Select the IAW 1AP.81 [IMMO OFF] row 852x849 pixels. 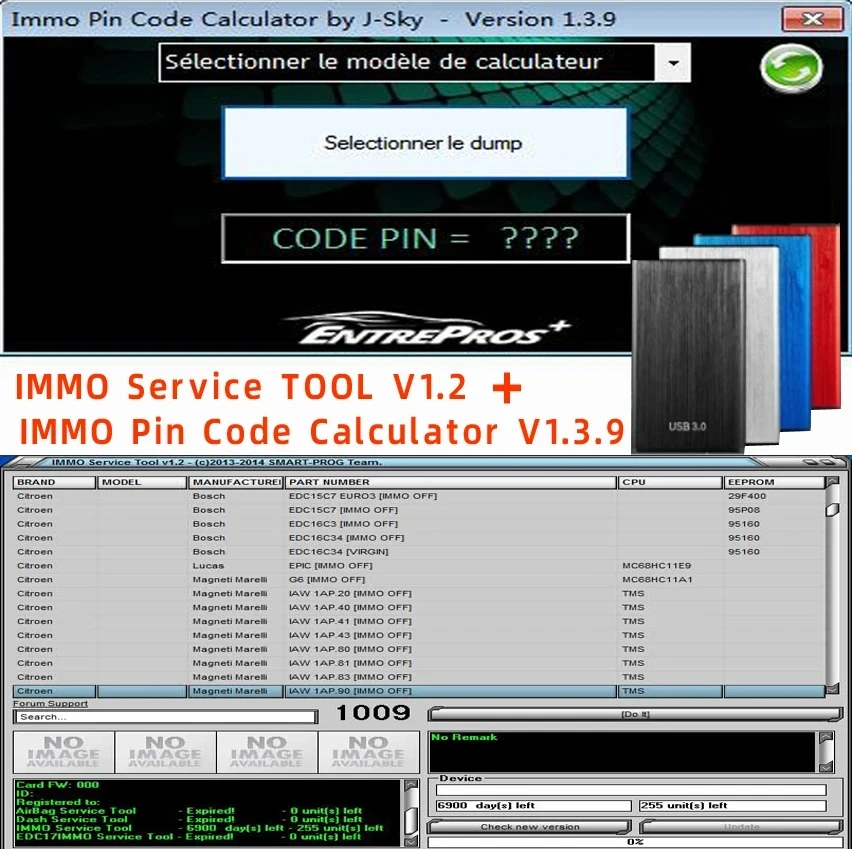pos(418,663)
